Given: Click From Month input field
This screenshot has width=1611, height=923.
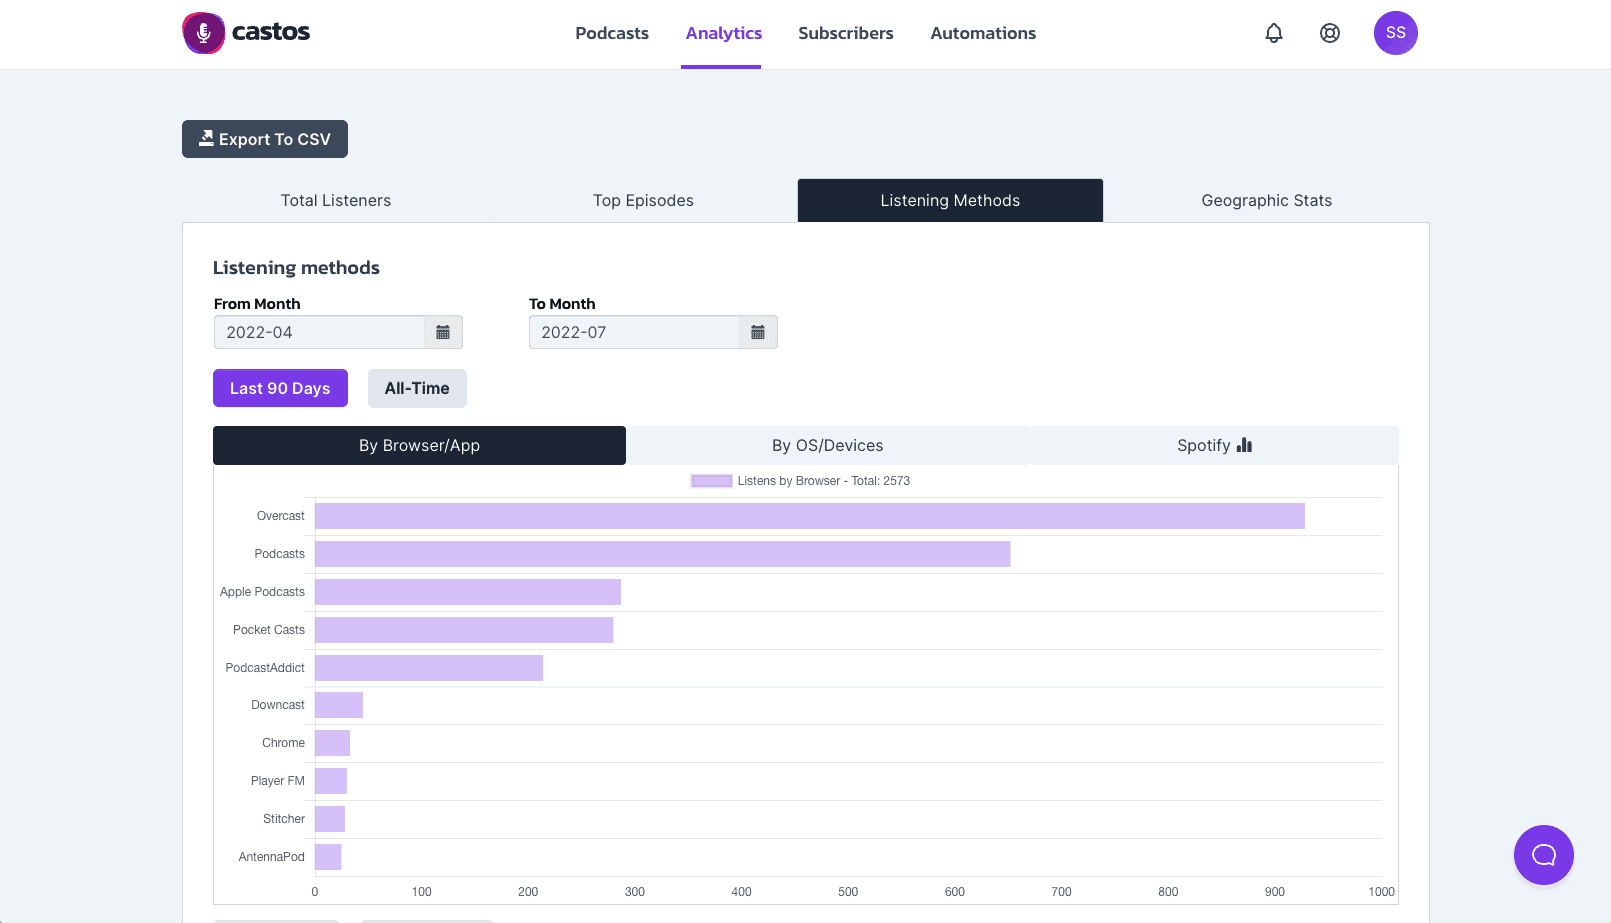Looking at the screenshot, I should click(319, 332).
